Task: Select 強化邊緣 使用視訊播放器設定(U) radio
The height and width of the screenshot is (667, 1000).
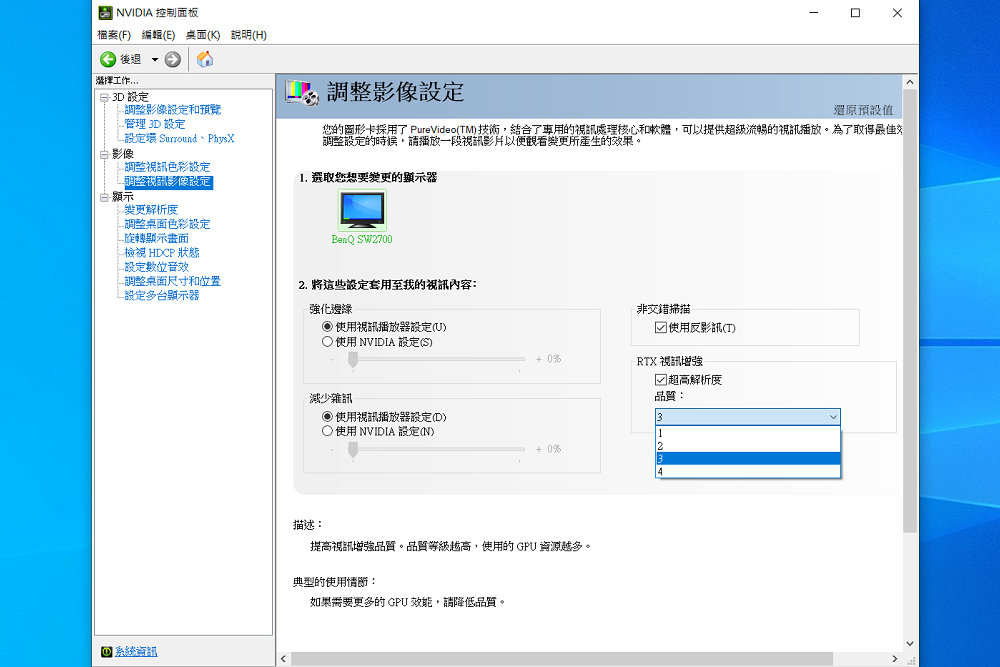Action: 327,326
